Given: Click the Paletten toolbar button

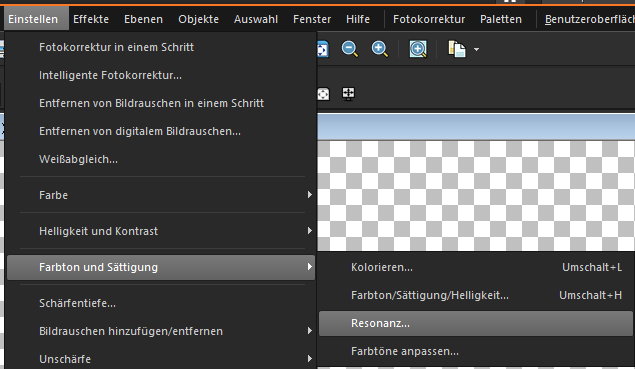Looking at the screenshot, I should tap(501, 19).
